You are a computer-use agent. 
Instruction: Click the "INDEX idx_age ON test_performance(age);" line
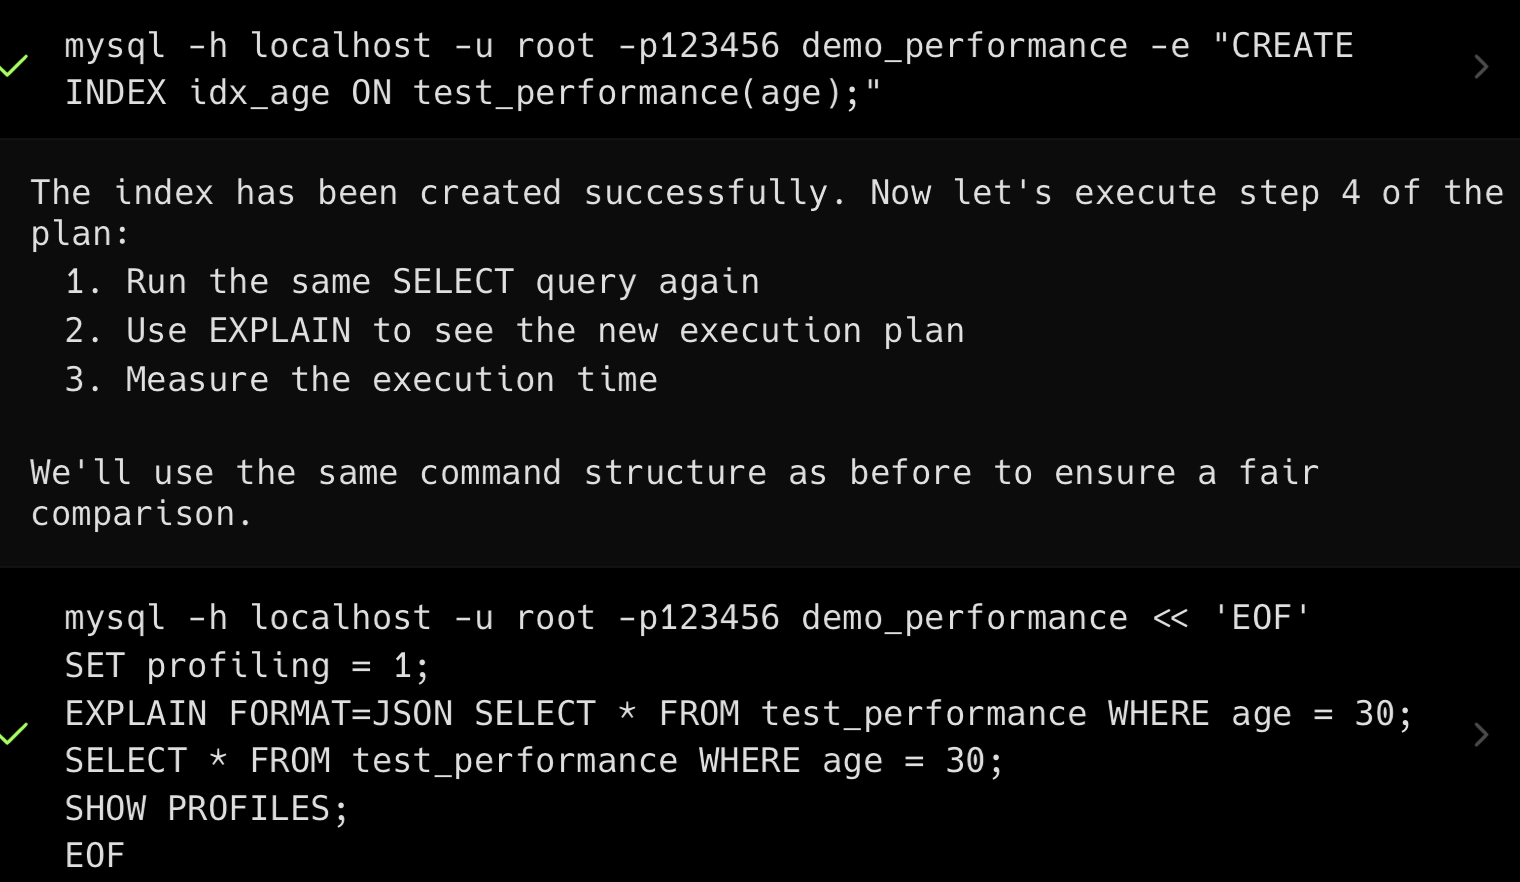[x=472, y=93]
